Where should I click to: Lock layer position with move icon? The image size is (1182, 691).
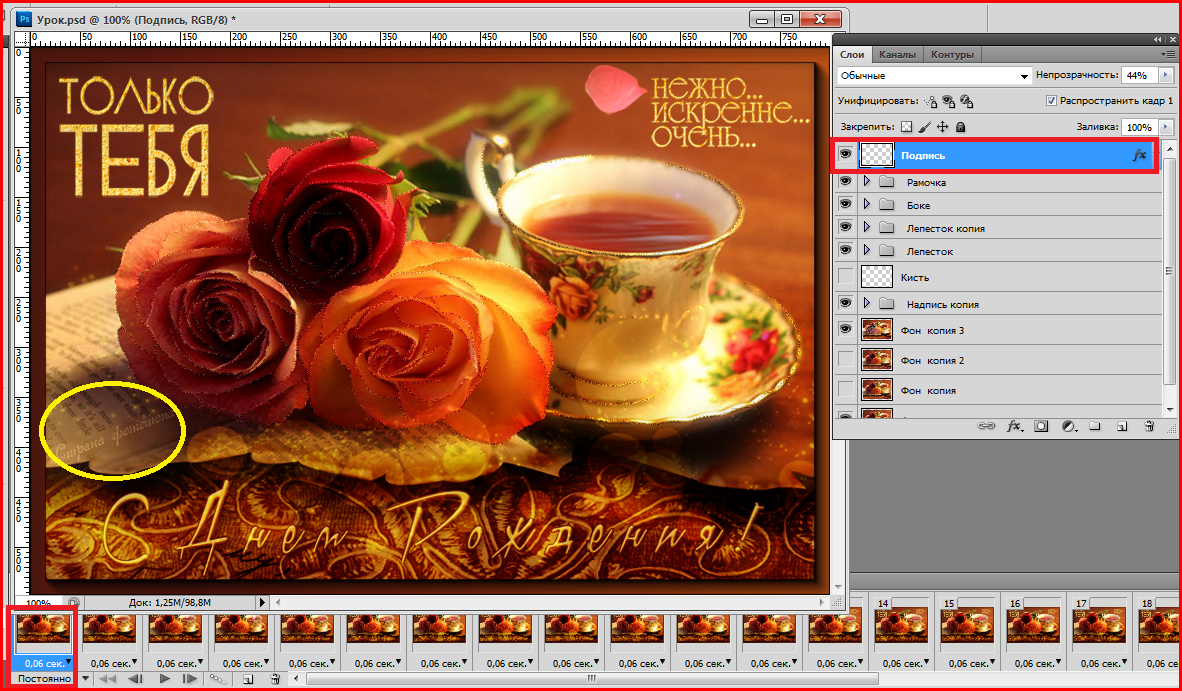click(942, 127)
